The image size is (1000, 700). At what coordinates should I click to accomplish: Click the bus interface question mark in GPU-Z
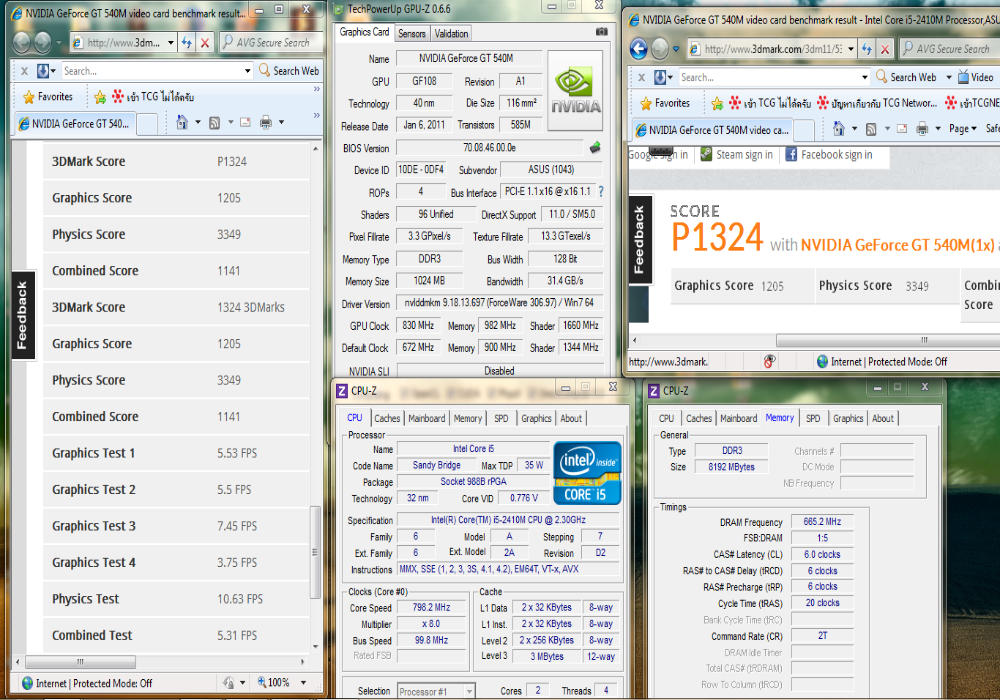coord(601,191)
